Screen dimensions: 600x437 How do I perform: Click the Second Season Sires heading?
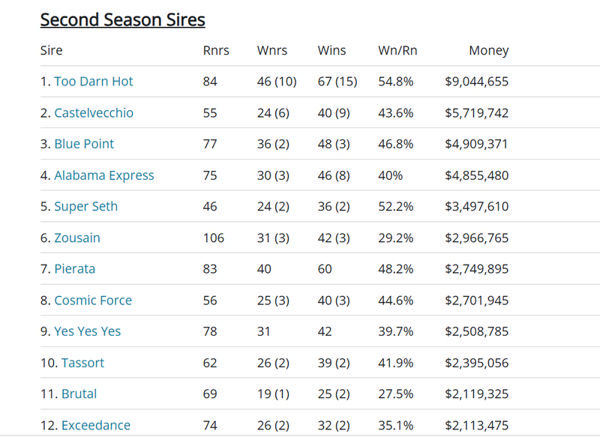(x=122, y=19)
